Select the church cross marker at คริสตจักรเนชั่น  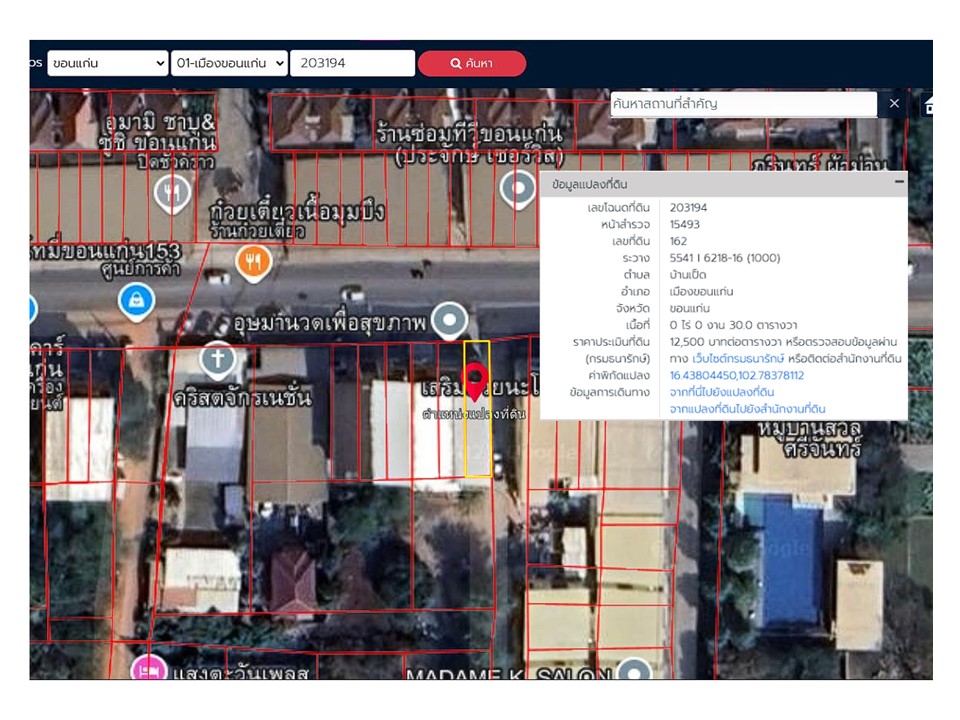[217, 357]
